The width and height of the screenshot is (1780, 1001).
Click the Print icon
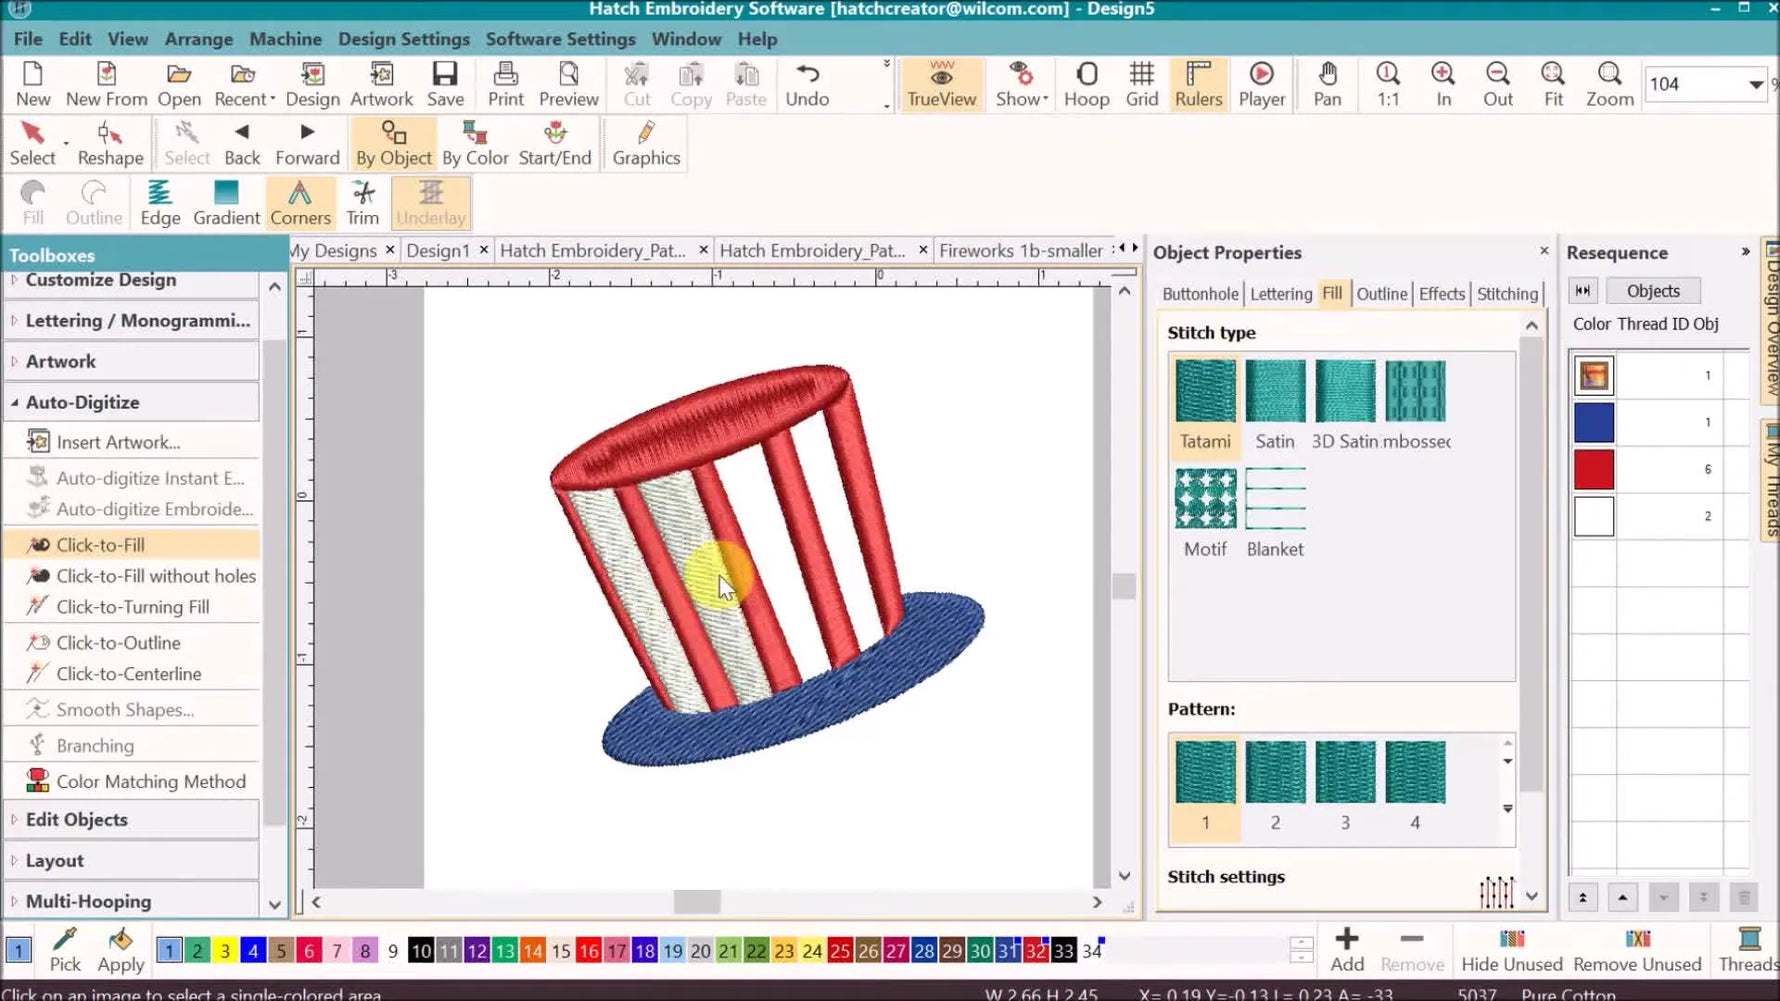tap(505, 84)
